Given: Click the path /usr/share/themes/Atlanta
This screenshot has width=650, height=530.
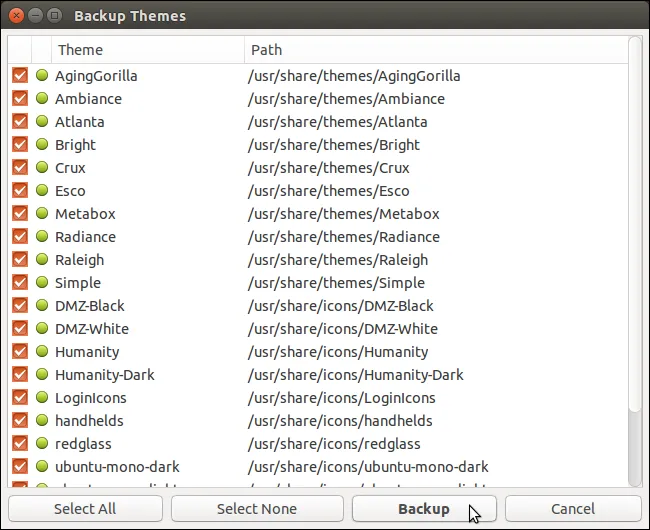Looking at the screenshot, I should 337,122.
